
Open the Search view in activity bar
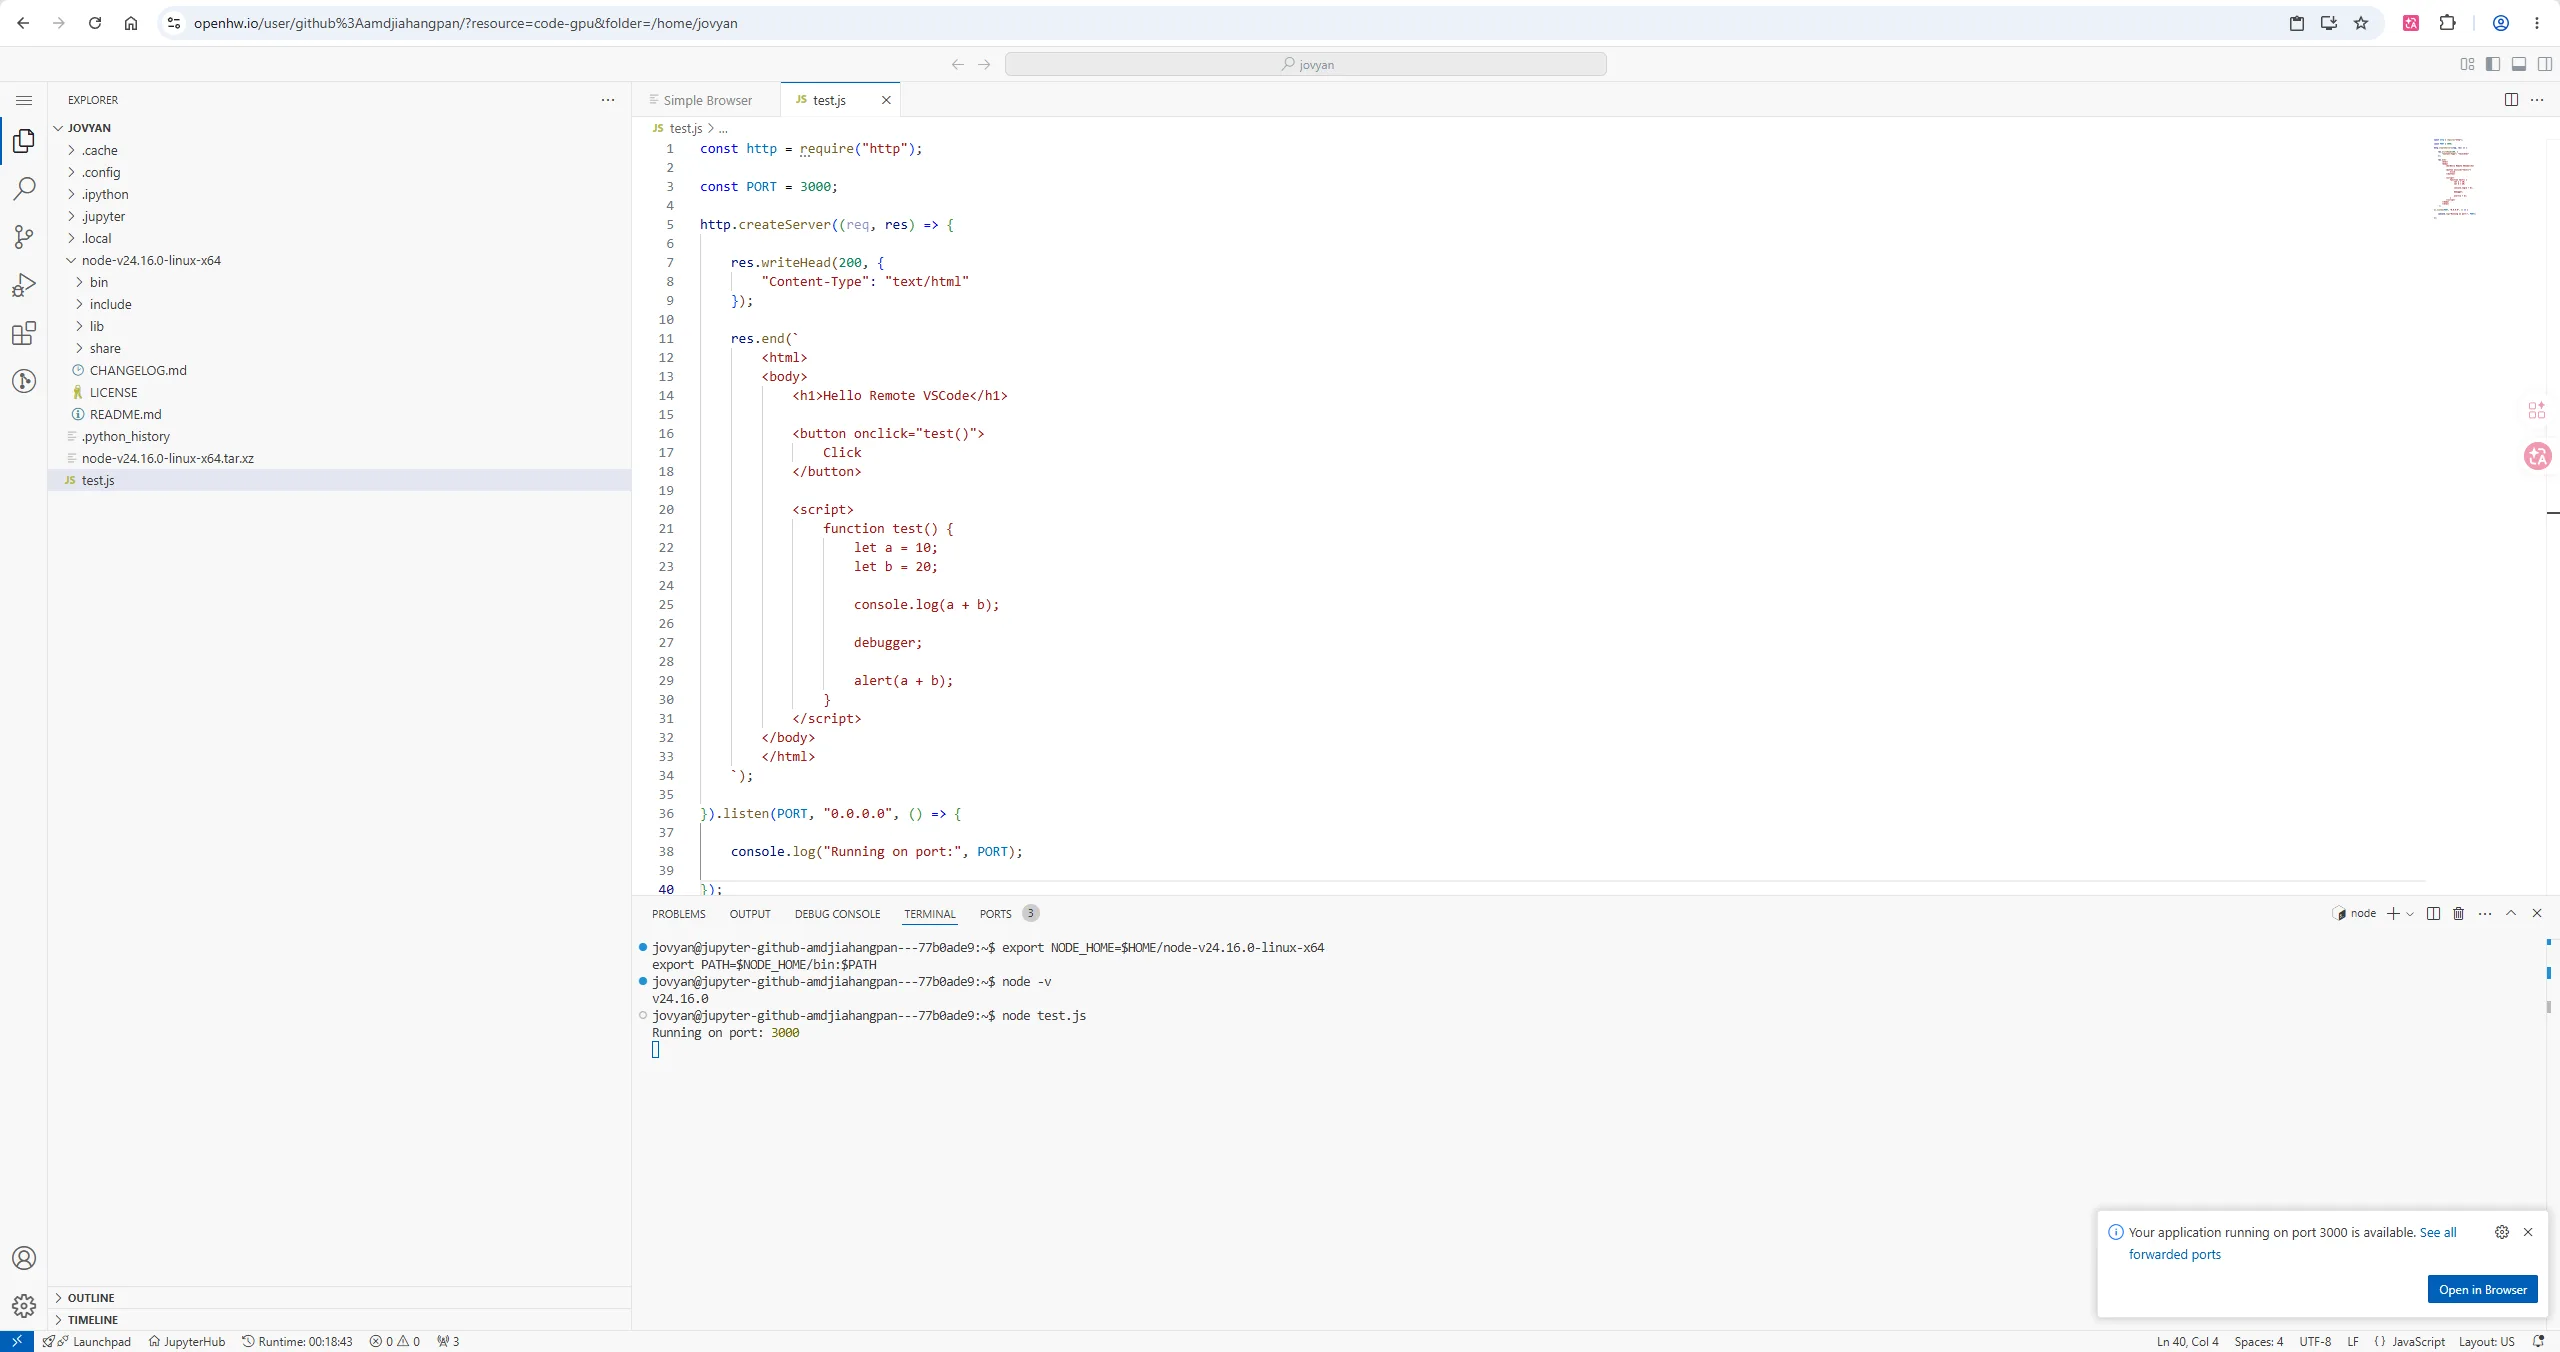24,189
